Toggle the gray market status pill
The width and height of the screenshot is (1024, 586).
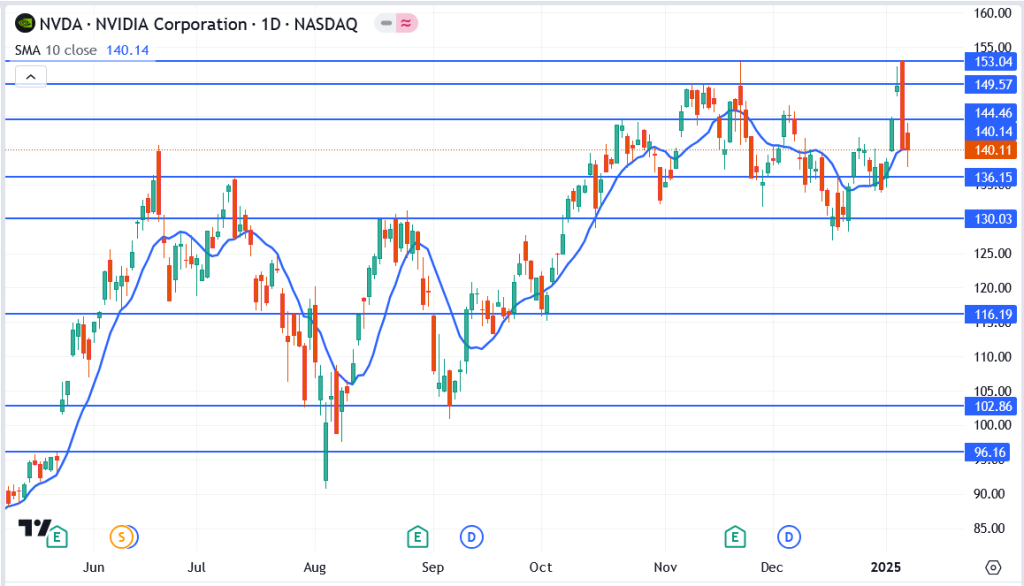tap(384, 24)
